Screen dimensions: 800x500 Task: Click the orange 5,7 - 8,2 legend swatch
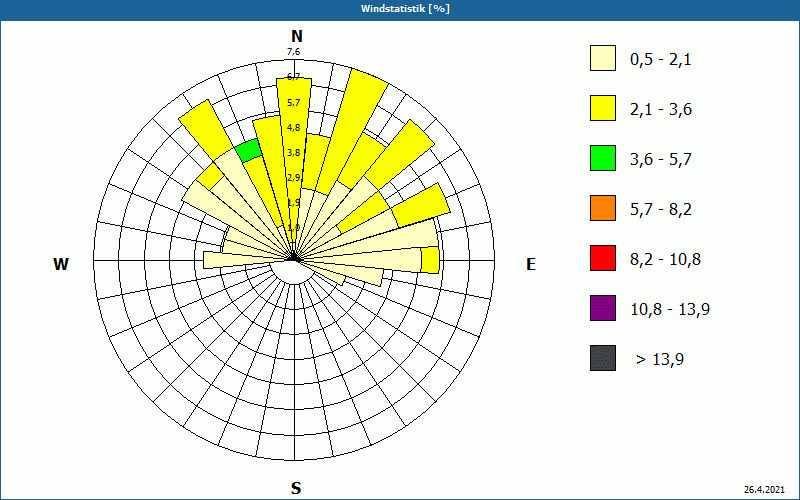coord(603,208)
